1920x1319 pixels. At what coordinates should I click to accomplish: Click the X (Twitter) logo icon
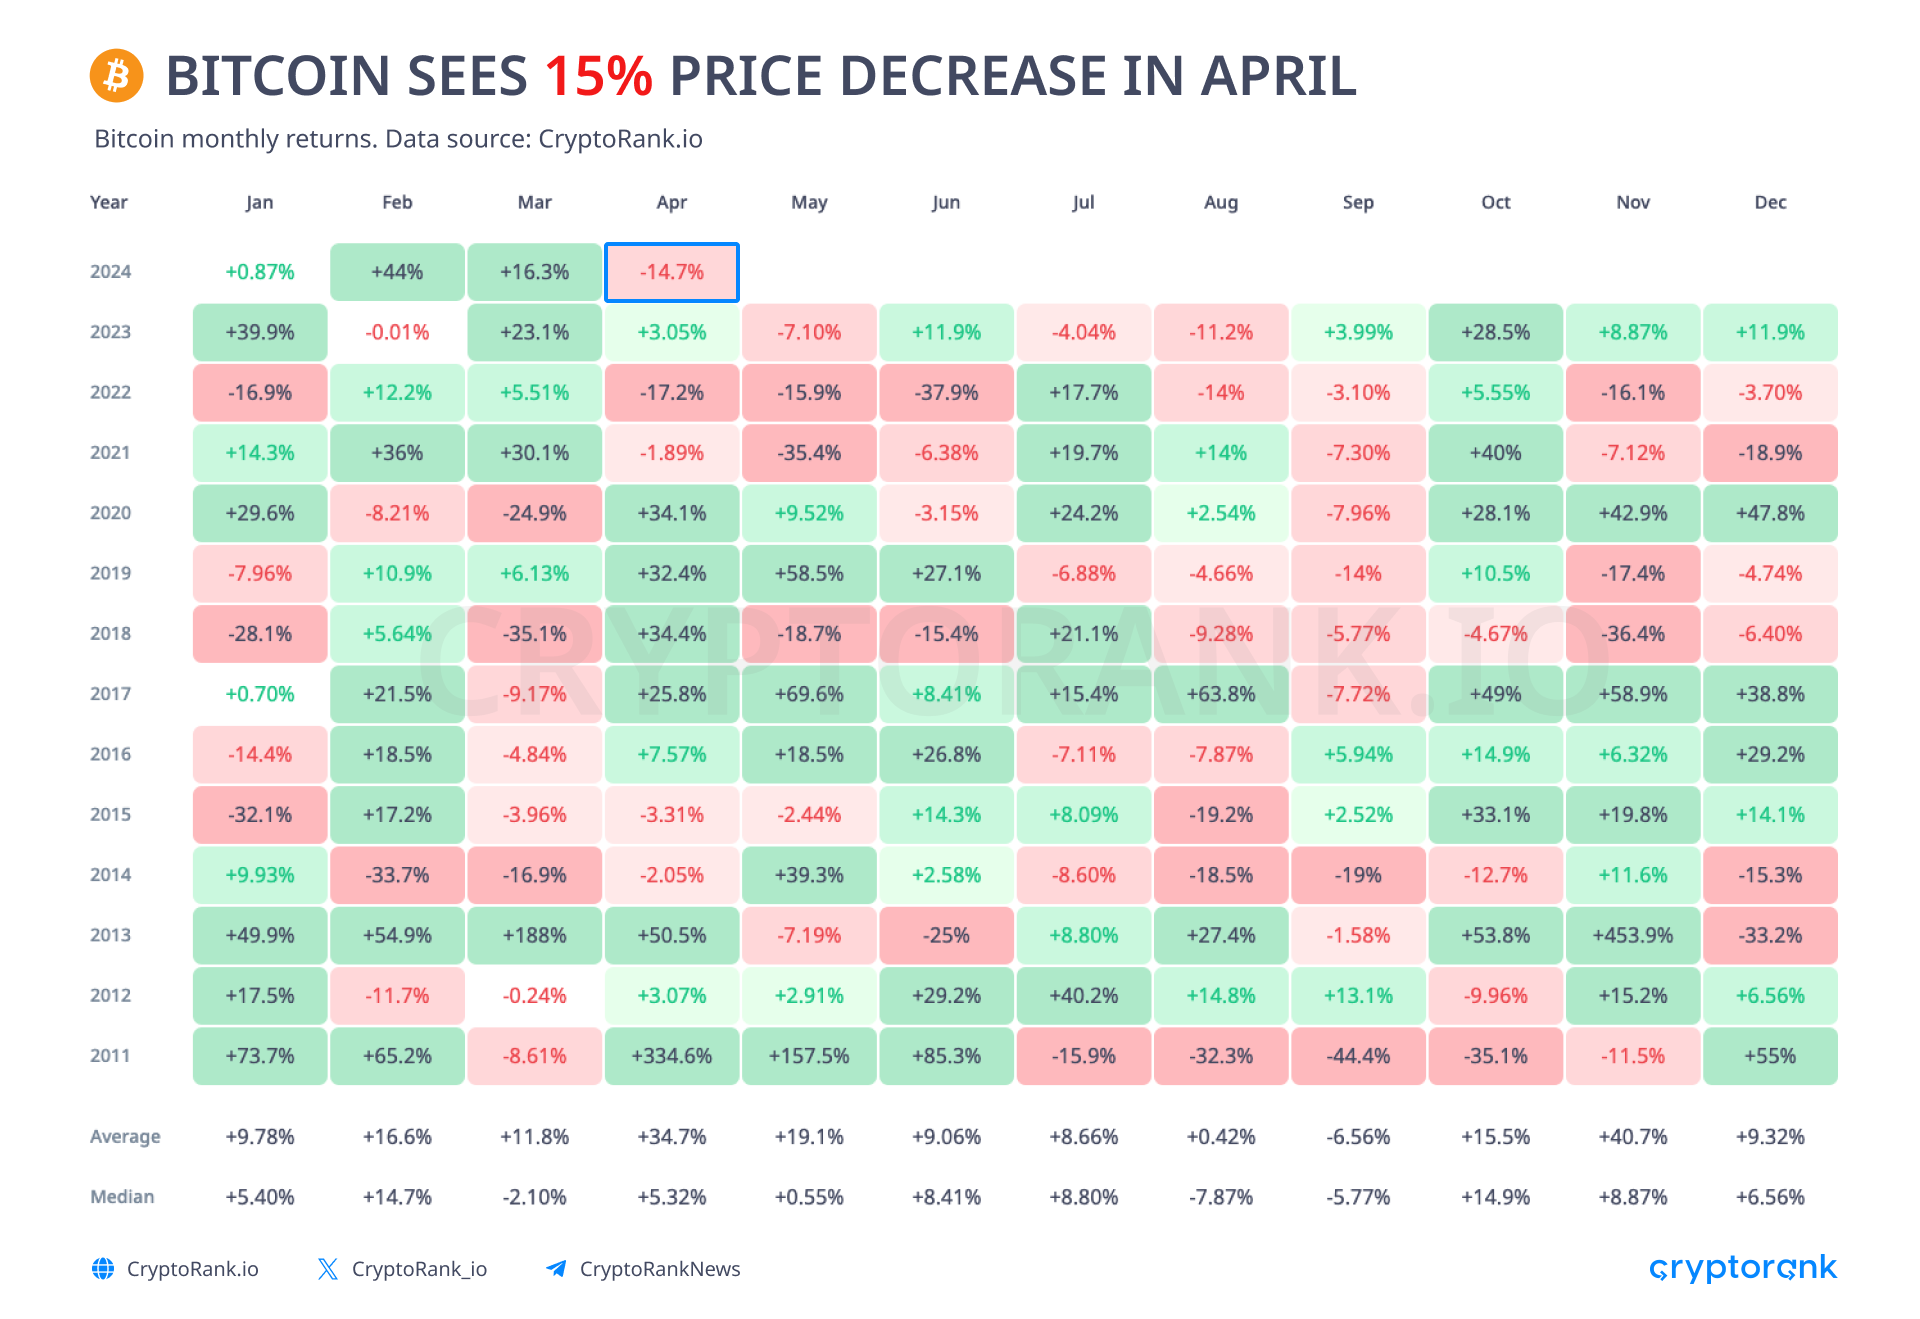coord(327,1269)
